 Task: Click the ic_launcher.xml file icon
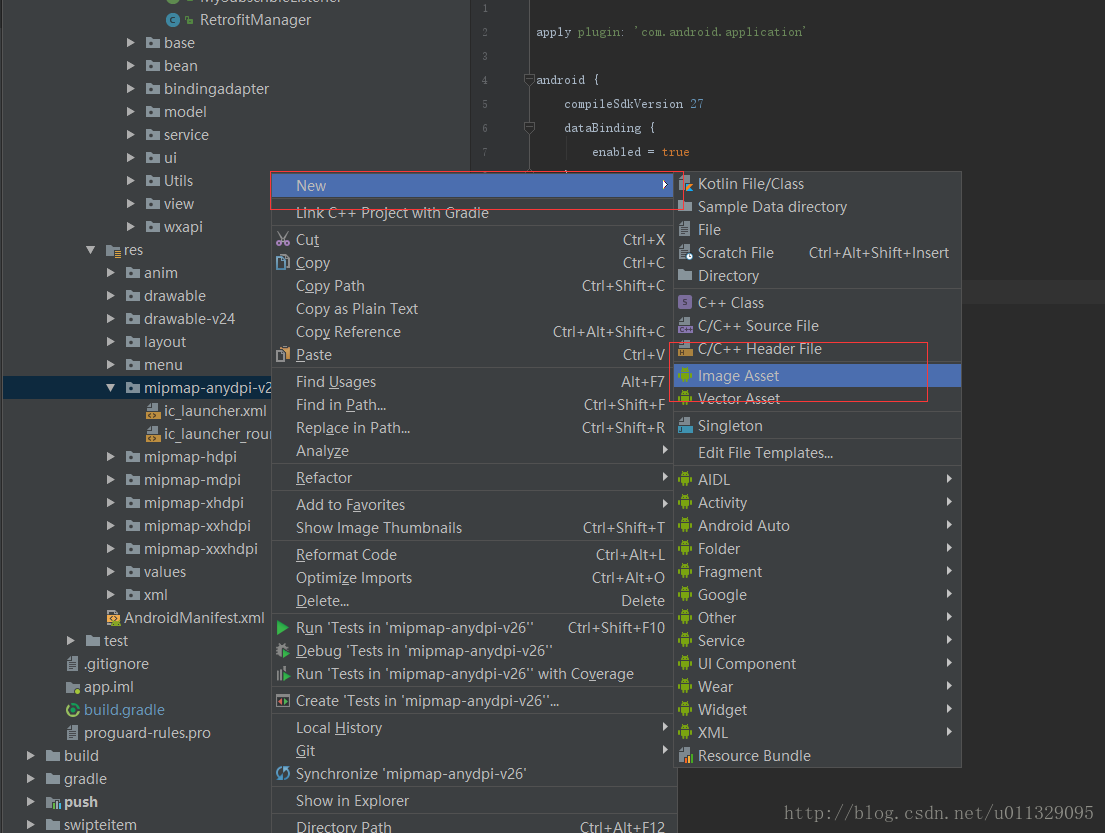tap(153, 411)
